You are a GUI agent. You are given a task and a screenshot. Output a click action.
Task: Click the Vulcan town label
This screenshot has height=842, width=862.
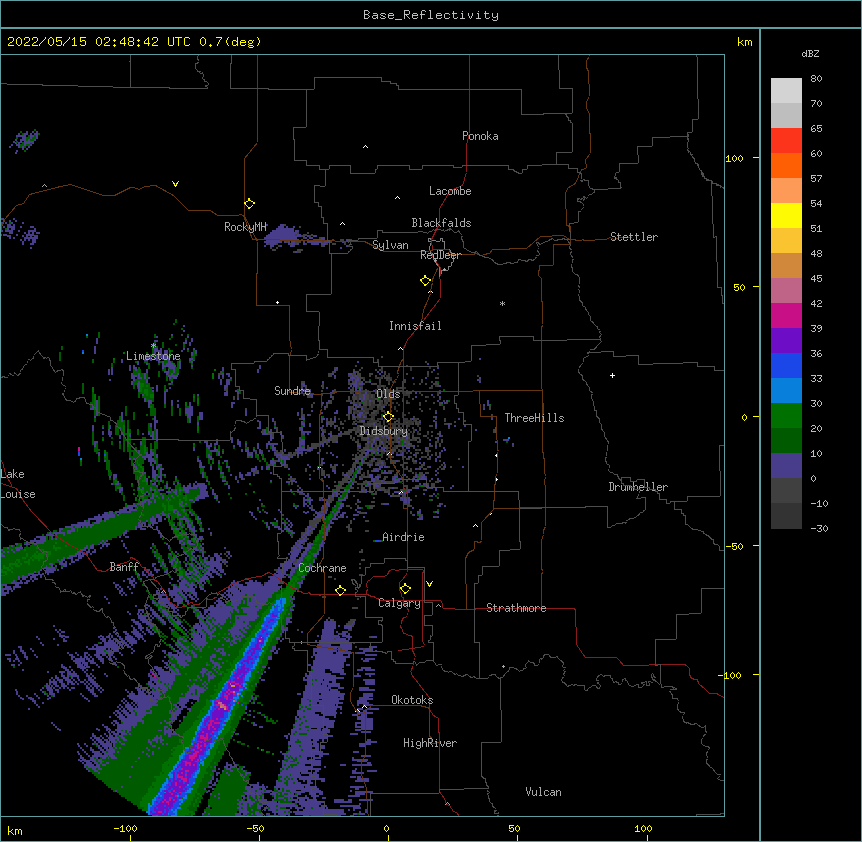coord(543,792)
